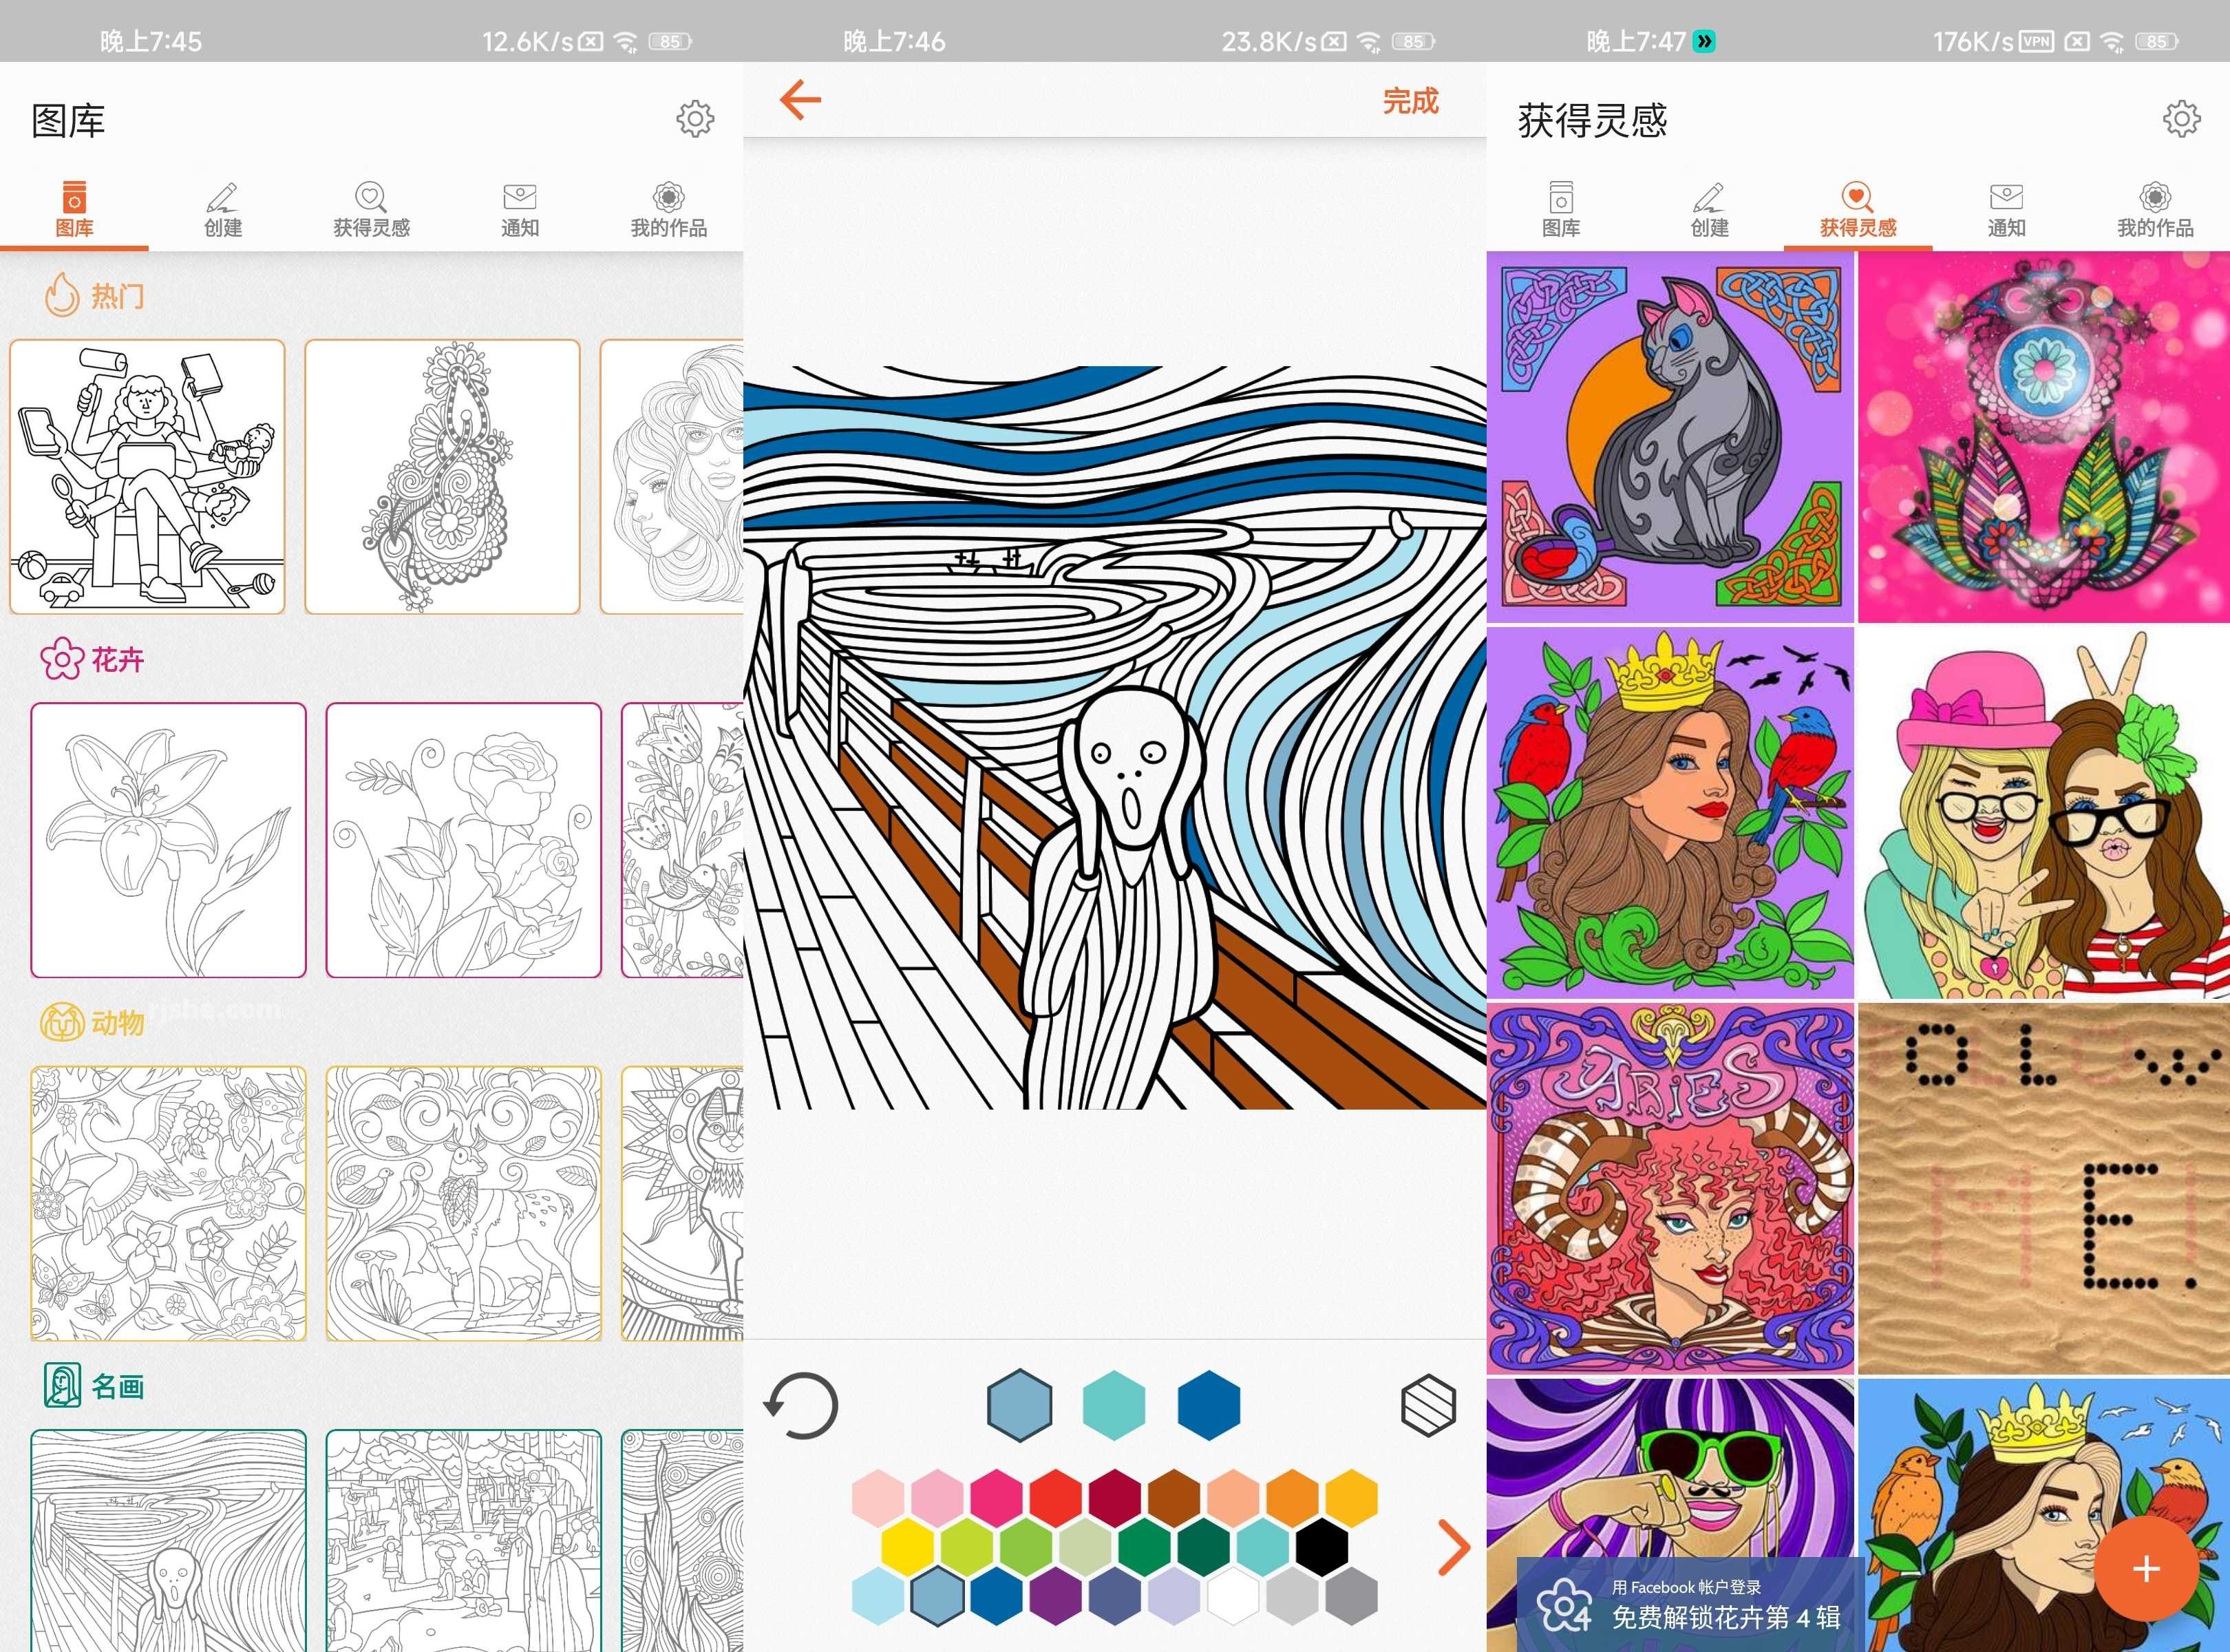Tap the 动物 lion category heading
Screen dimensions: 2230x1652
pyautogui.click(x=92, y=1022)
